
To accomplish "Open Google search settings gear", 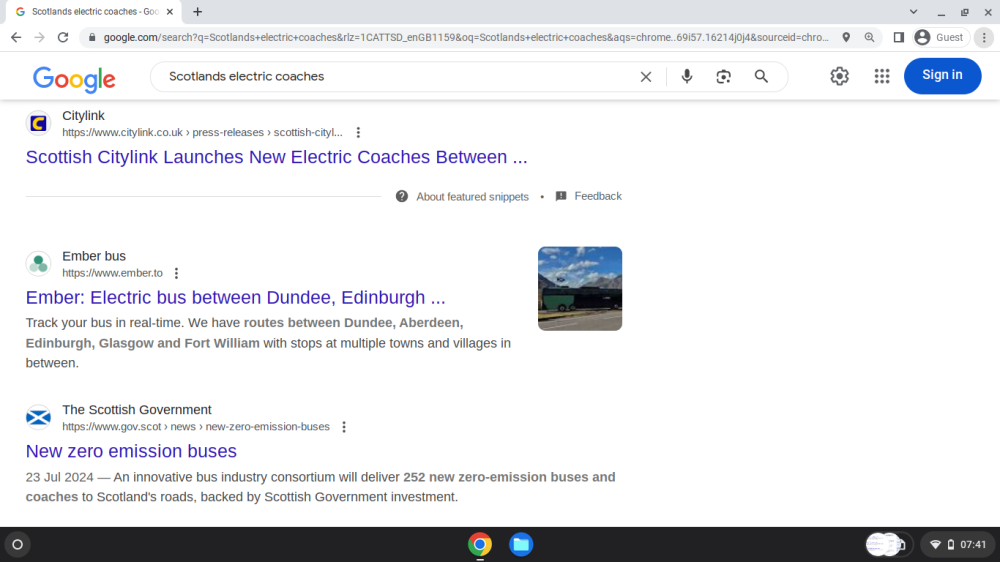I will pyautogui.click(x=839, y=76).
